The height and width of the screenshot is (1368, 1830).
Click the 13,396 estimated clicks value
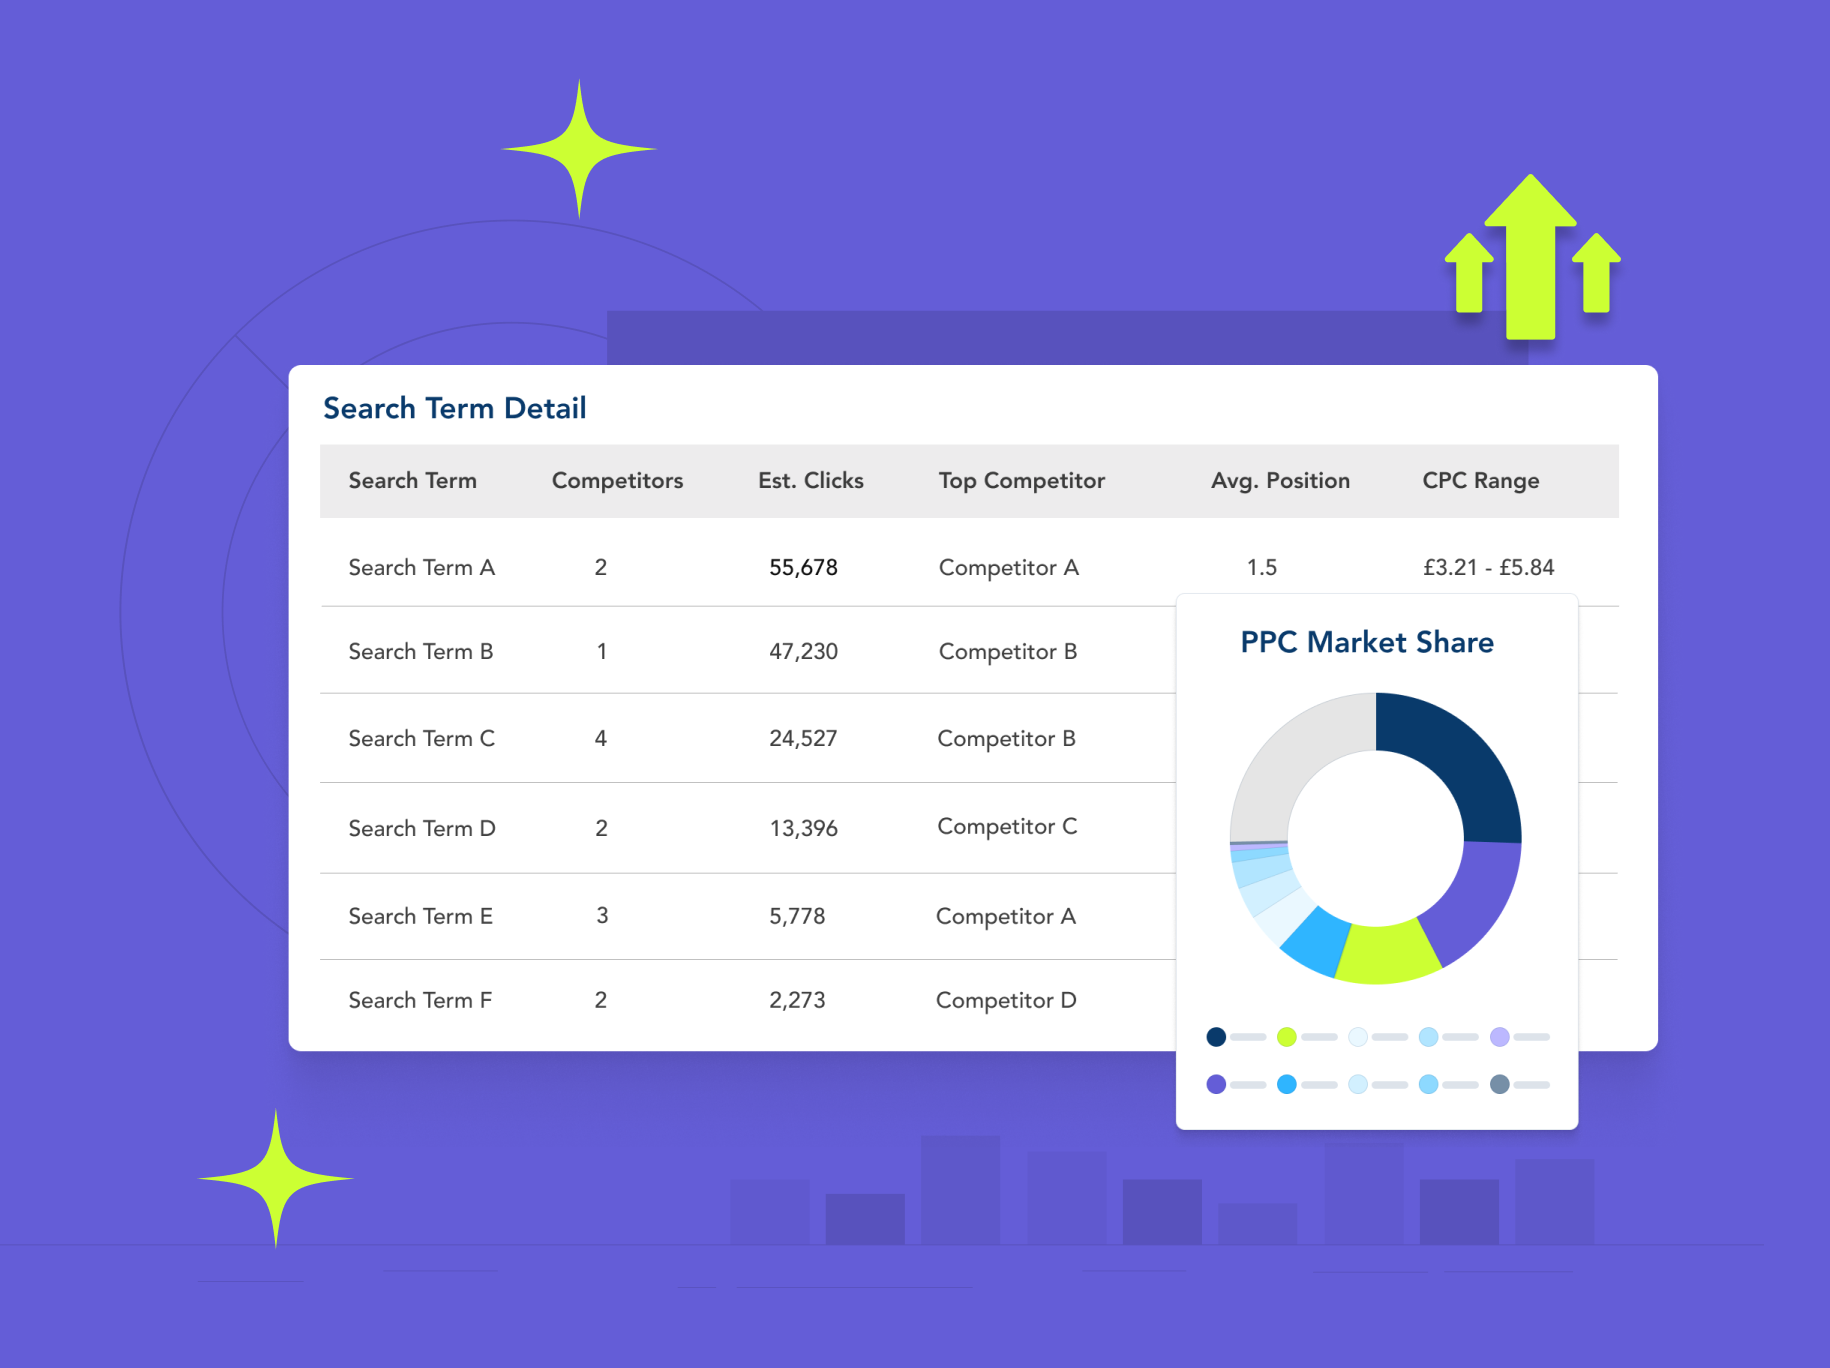[x=803, y=829]
